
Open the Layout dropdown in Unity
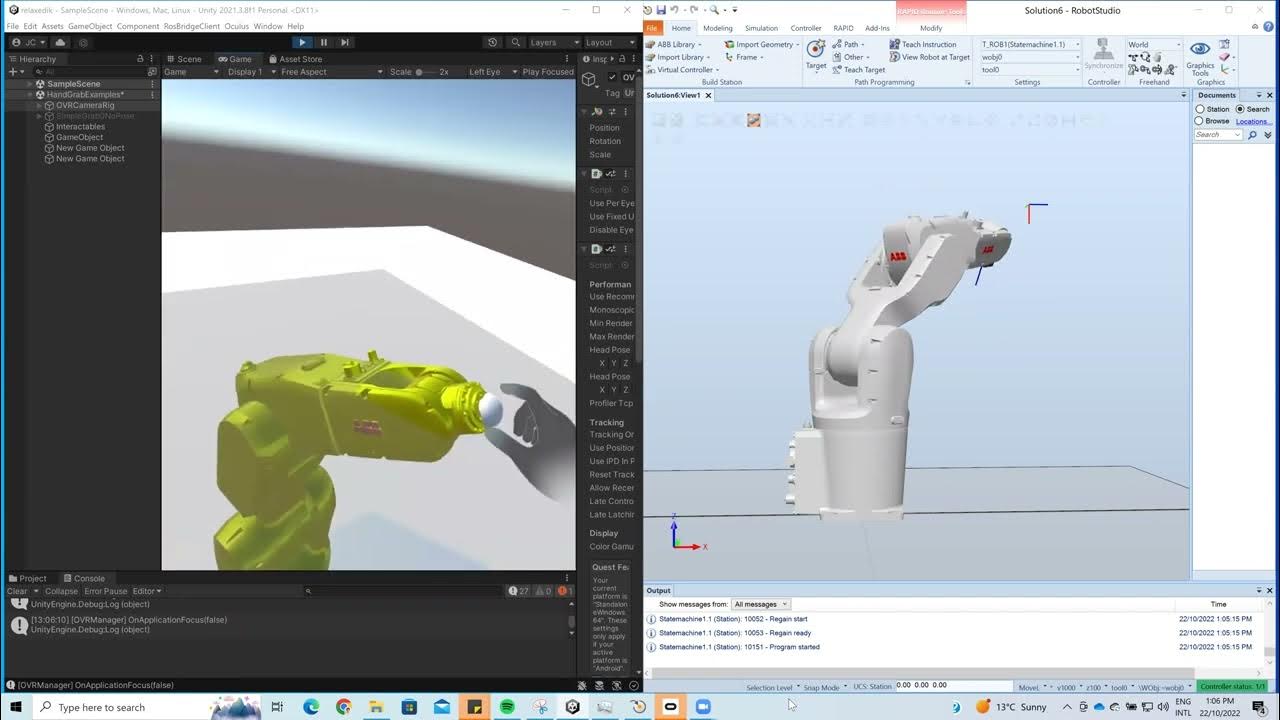[609, 42]
